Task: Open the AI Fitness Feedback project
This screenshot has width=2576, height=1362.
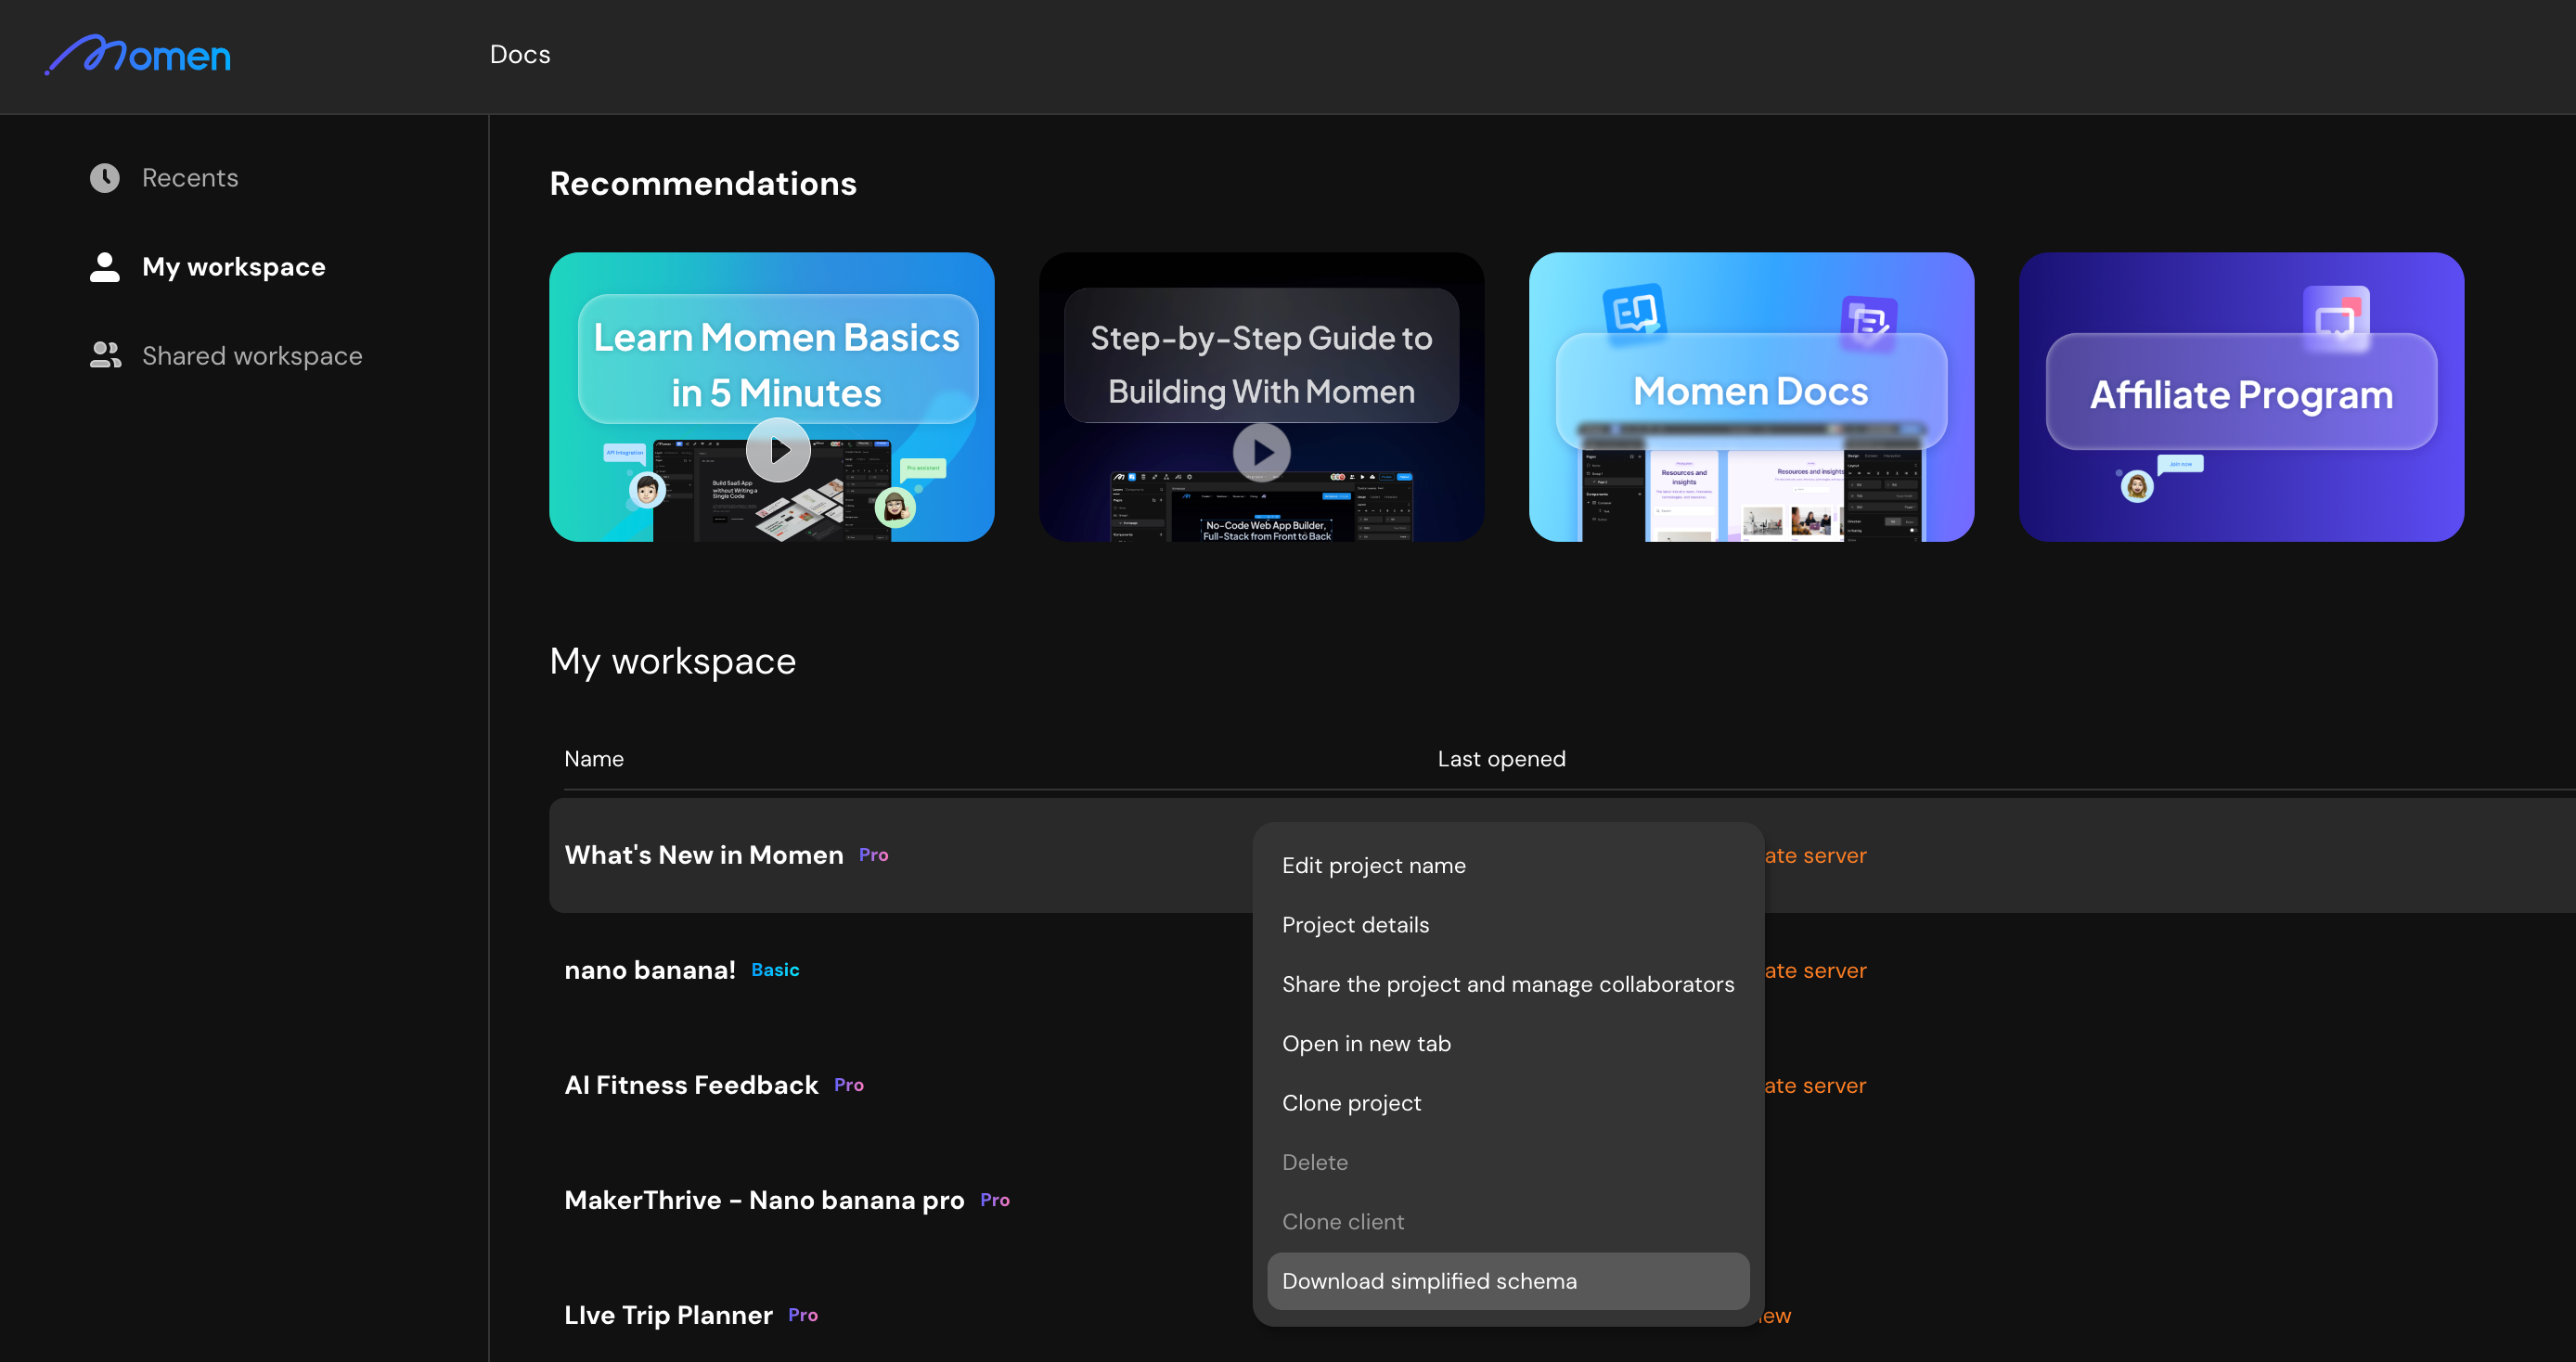Action: (x=691, y=1085)
